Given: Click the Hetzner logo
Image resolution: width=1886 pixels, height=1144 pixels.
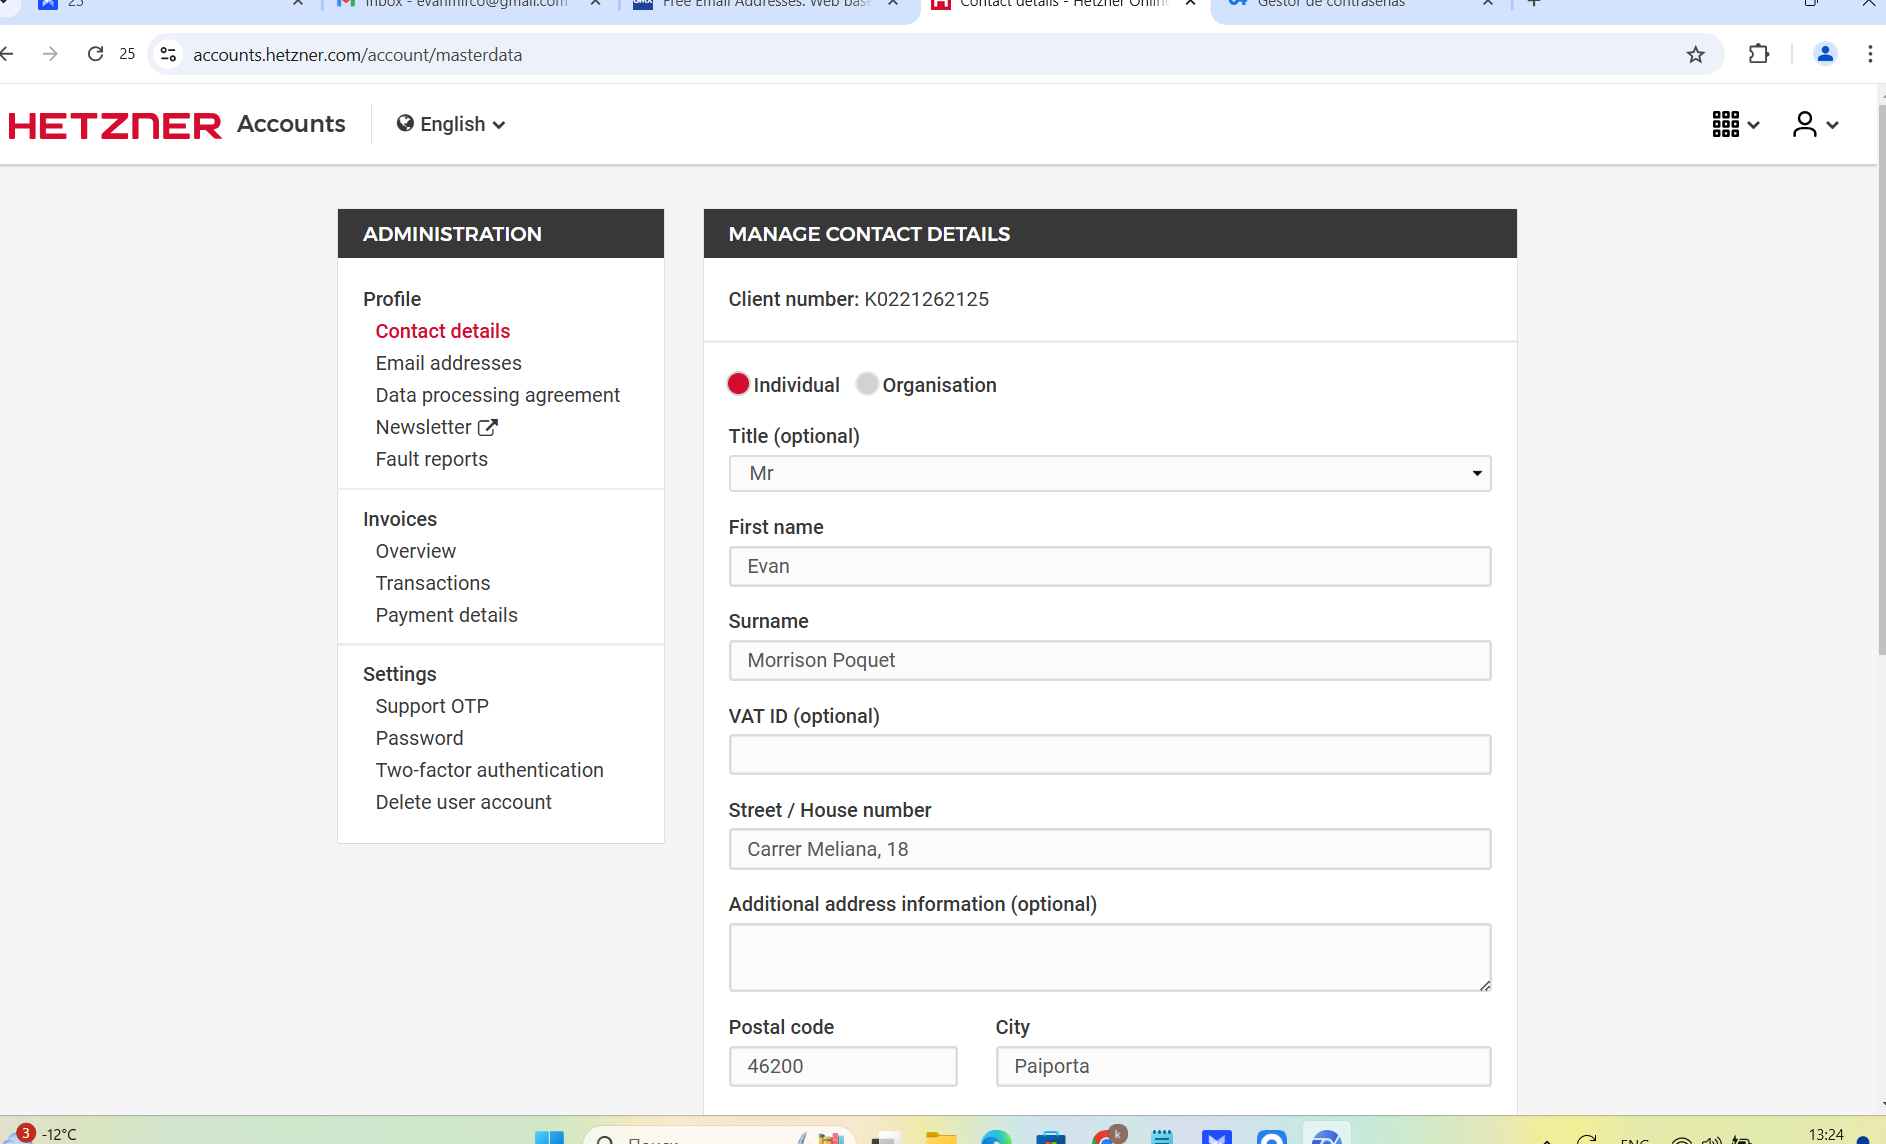Looking at the screenshot, I should [115, 125].
